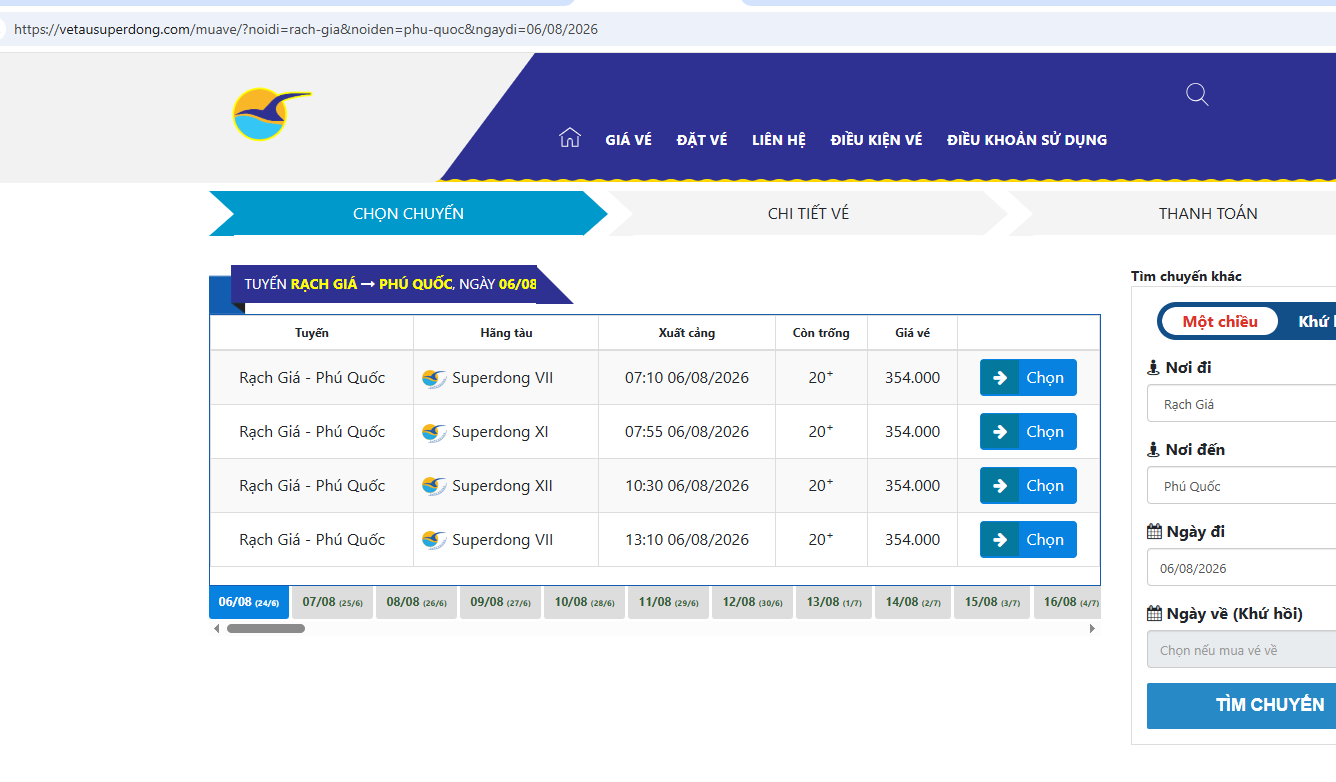The height and width of the screenshot is (782, 1336).
Task: Choose the 13:10 Superdong VII trip
Action: 1028,540
